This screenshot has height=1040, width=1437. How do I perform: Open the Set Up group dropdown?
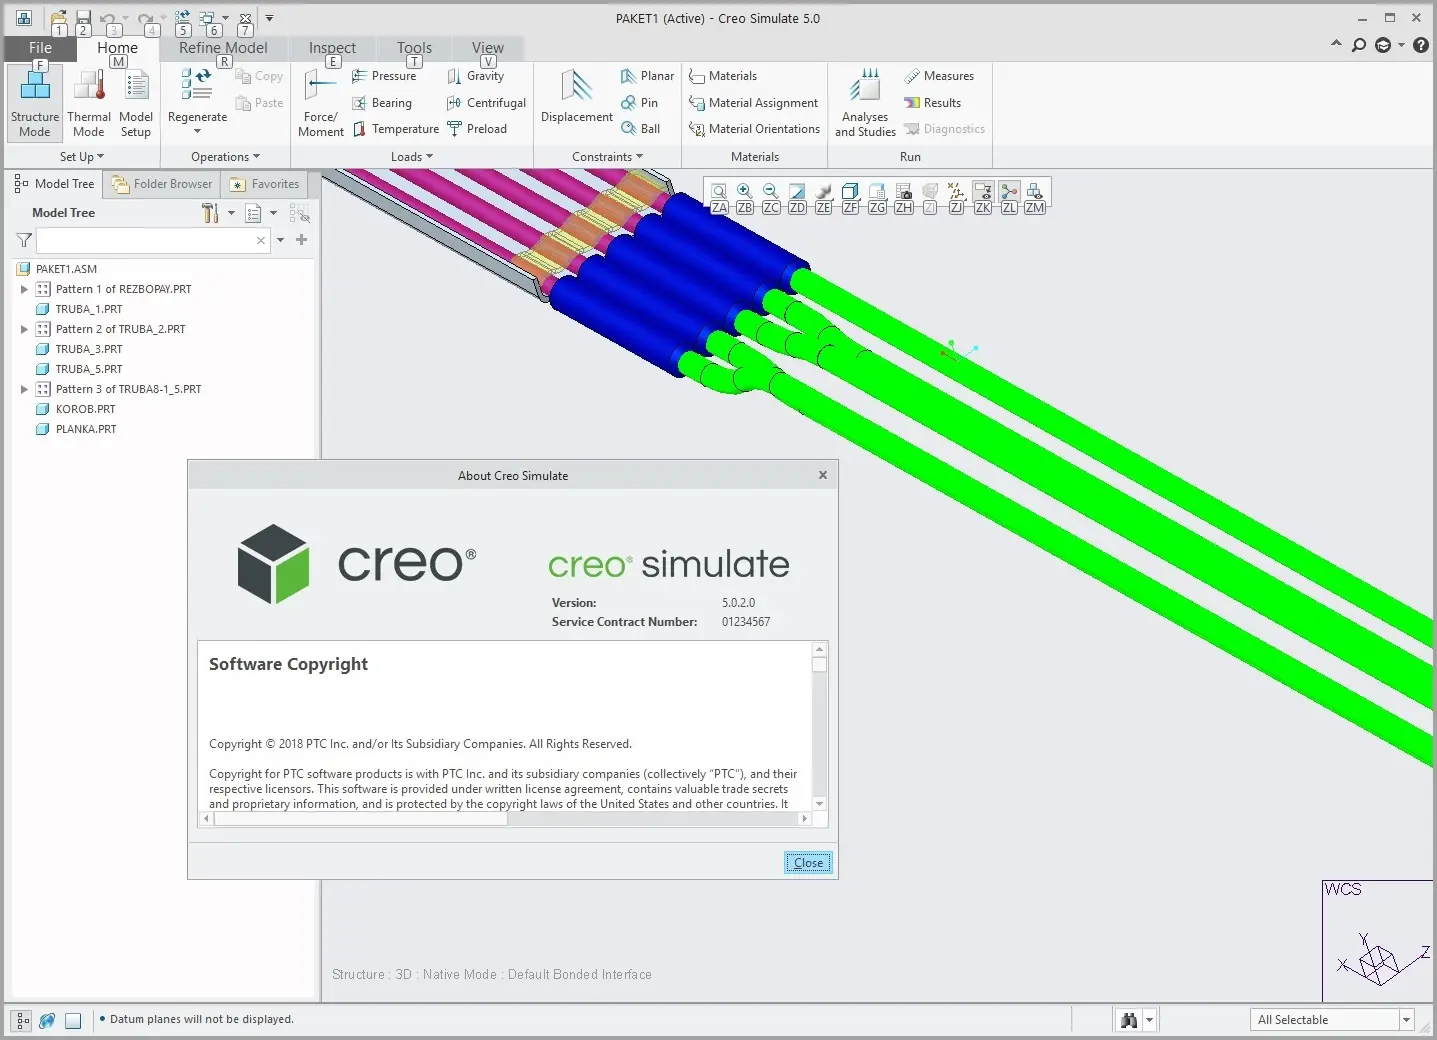[82, 157]
